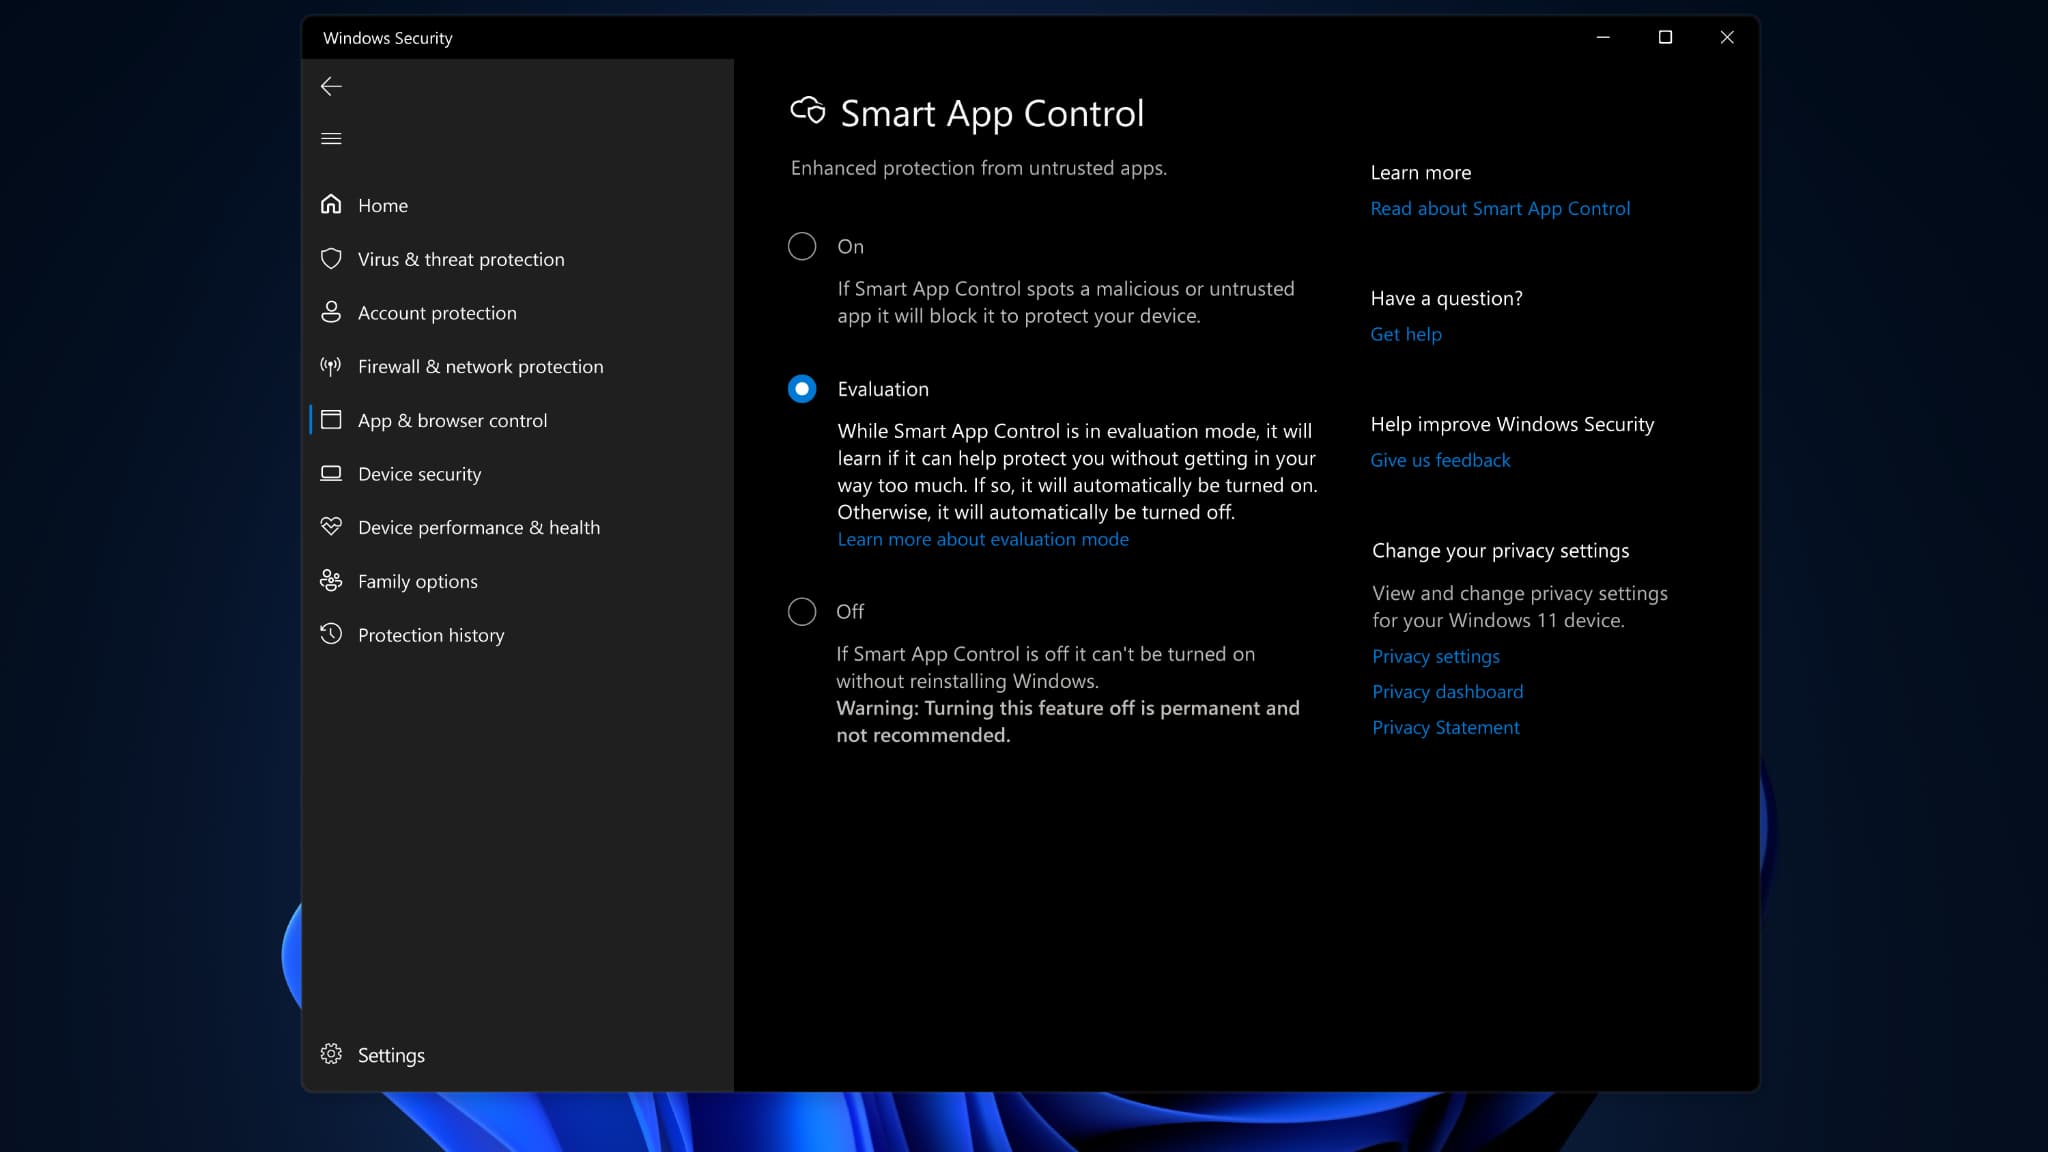Viewport: 2048px width, 1152px height.
Task: Open Virus & threat protection
Action: point(461,258)
